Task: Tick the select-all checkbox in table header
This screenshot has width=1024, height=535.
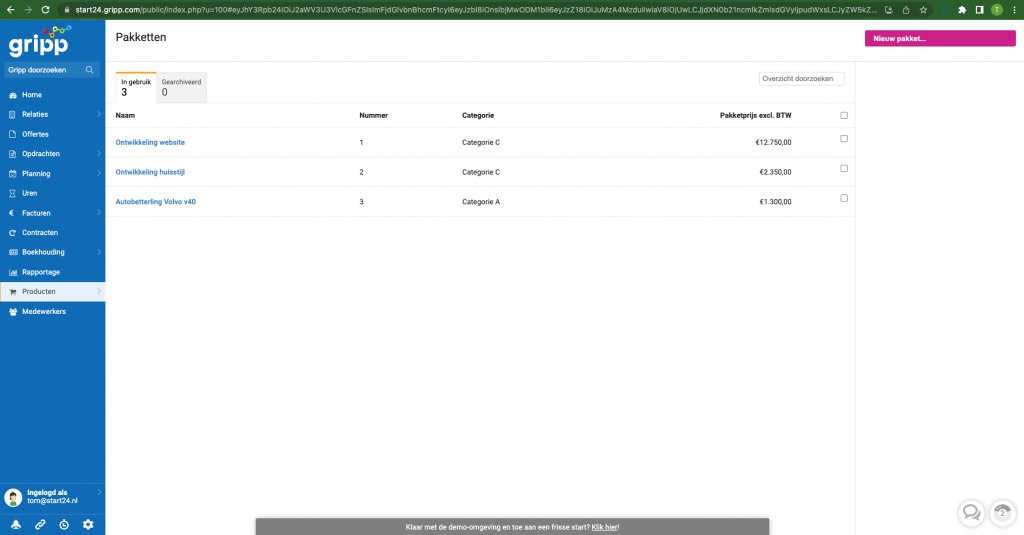Action: (844, 115)
